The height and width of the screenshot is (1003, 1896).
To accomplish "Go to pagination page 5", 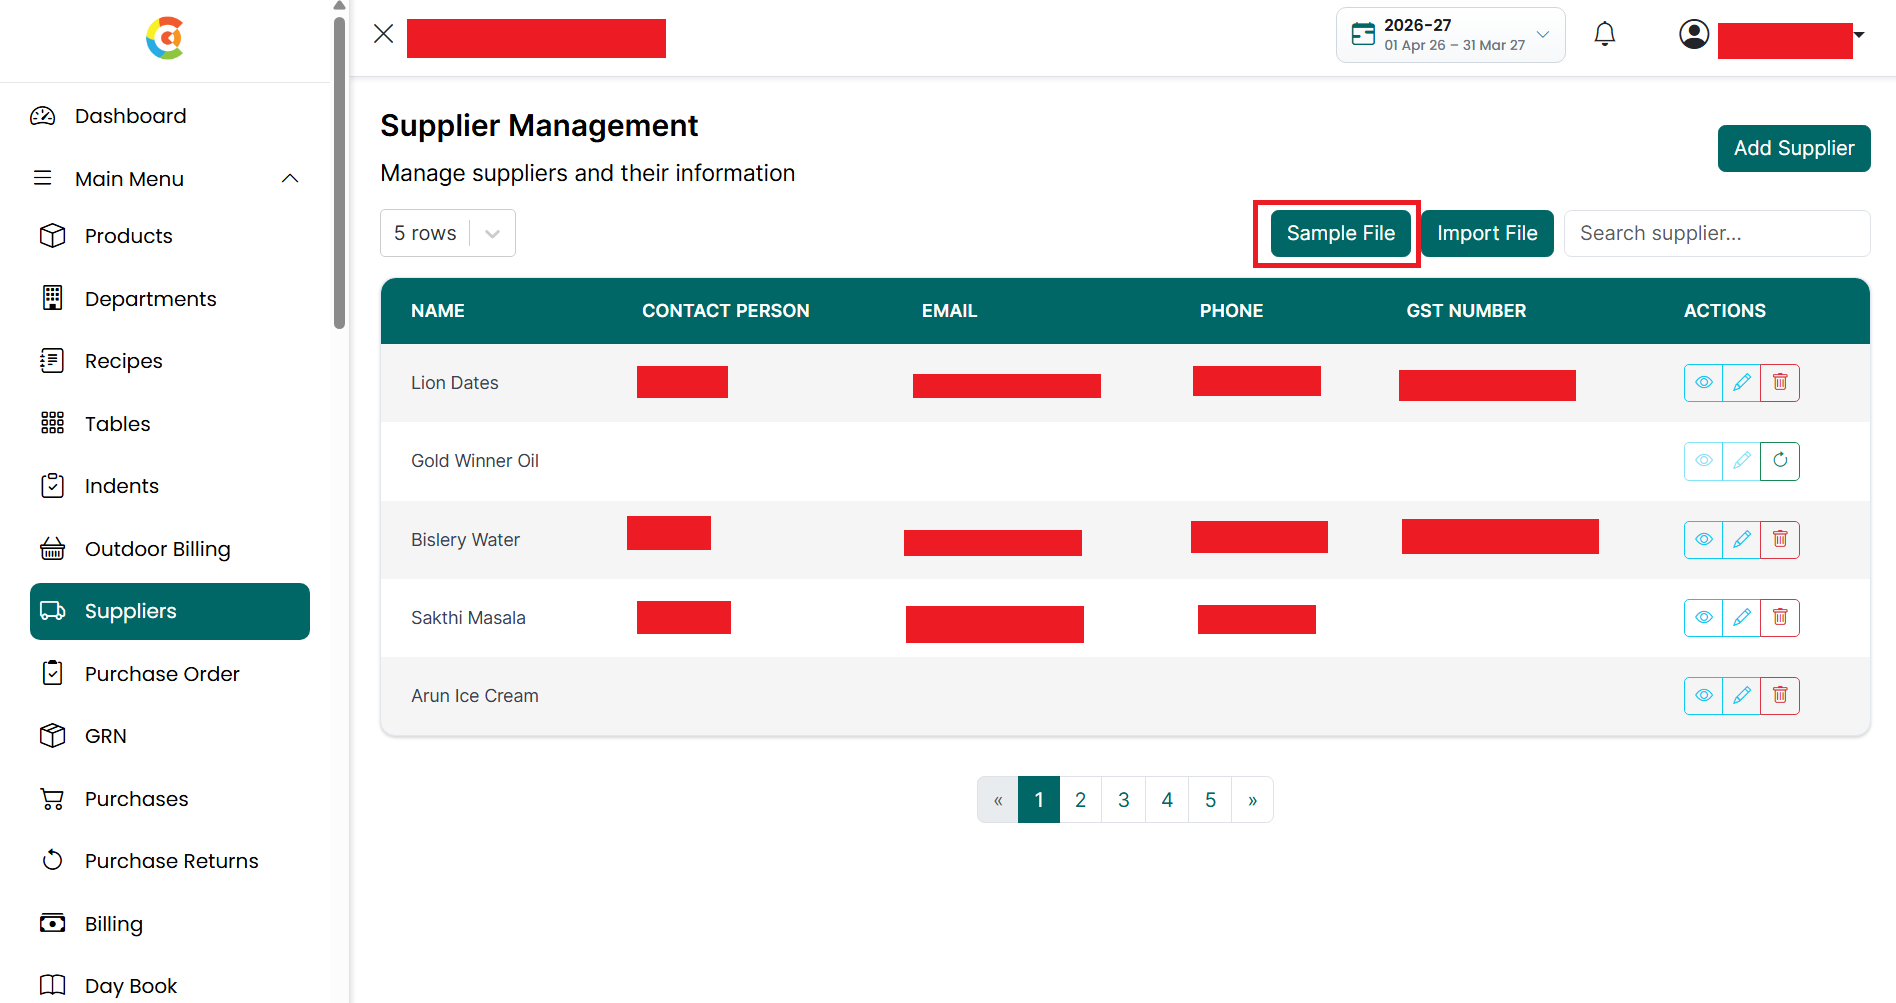I will click(x=1210, y=800).
